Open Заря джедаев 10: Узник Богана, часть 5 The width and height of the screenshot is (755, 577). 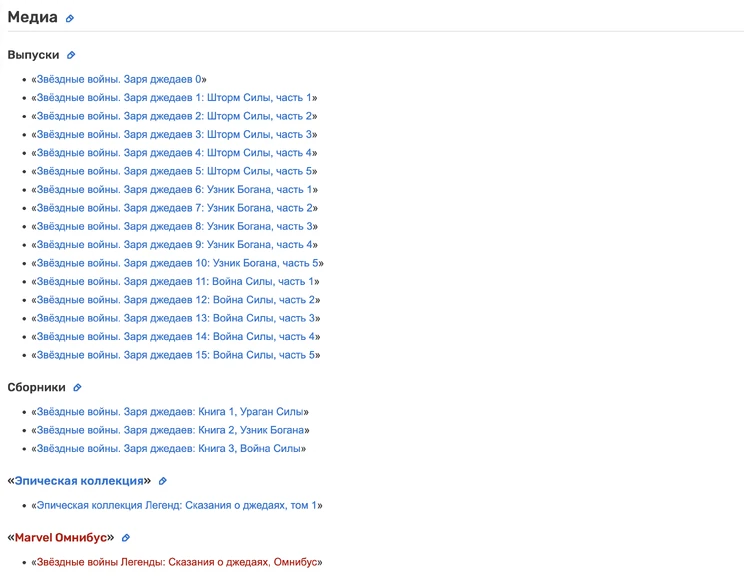tap(178, 263)
